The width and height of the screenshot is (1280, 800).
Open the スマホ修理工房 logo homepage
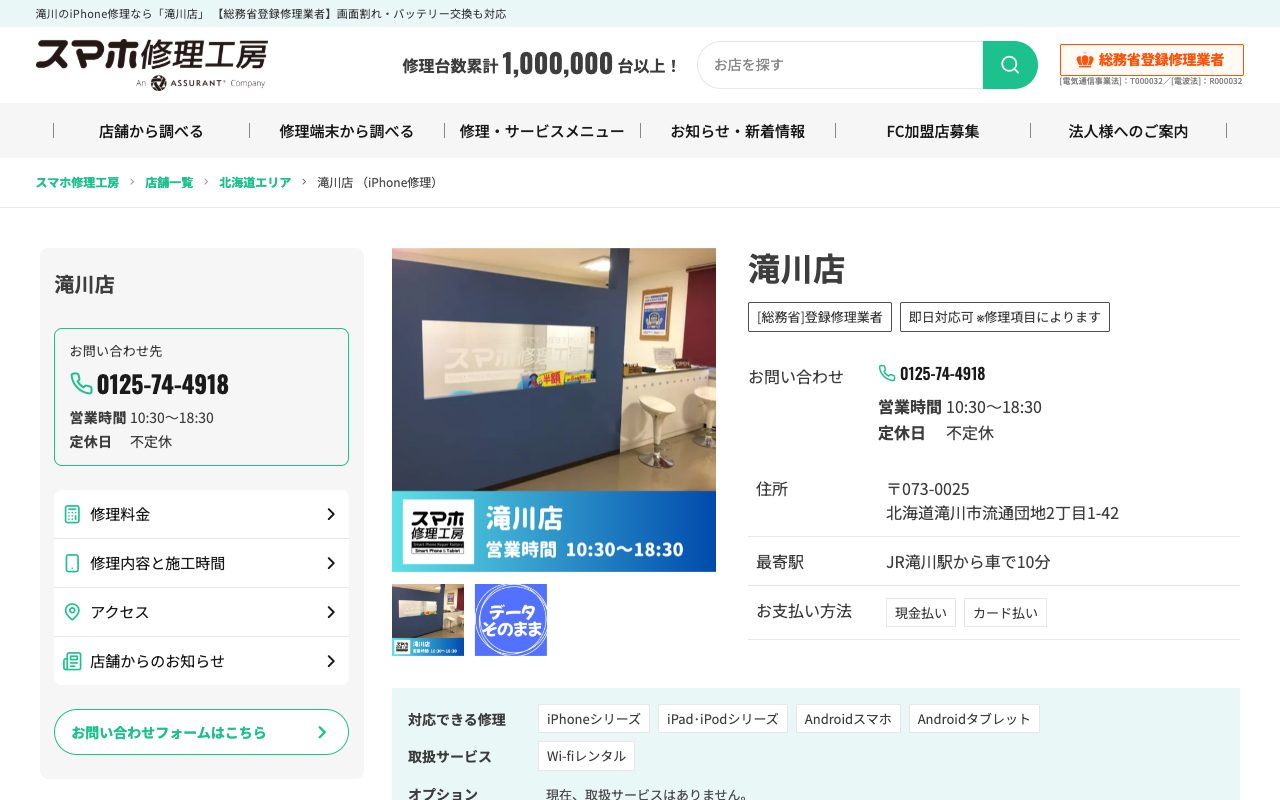(152, 65)
